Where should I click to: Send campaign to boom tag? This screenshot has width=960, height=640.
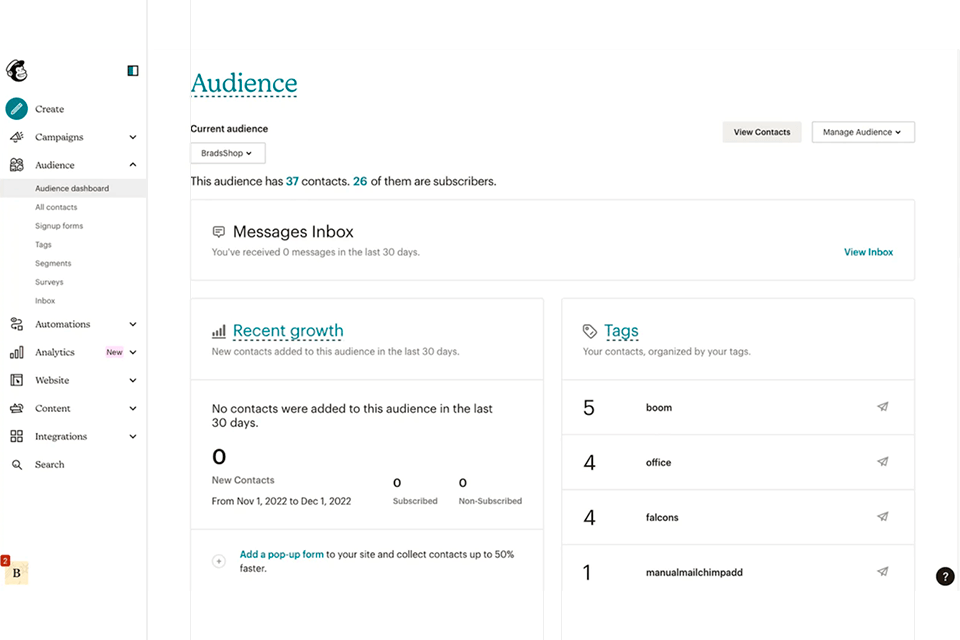tap(882, 407)
